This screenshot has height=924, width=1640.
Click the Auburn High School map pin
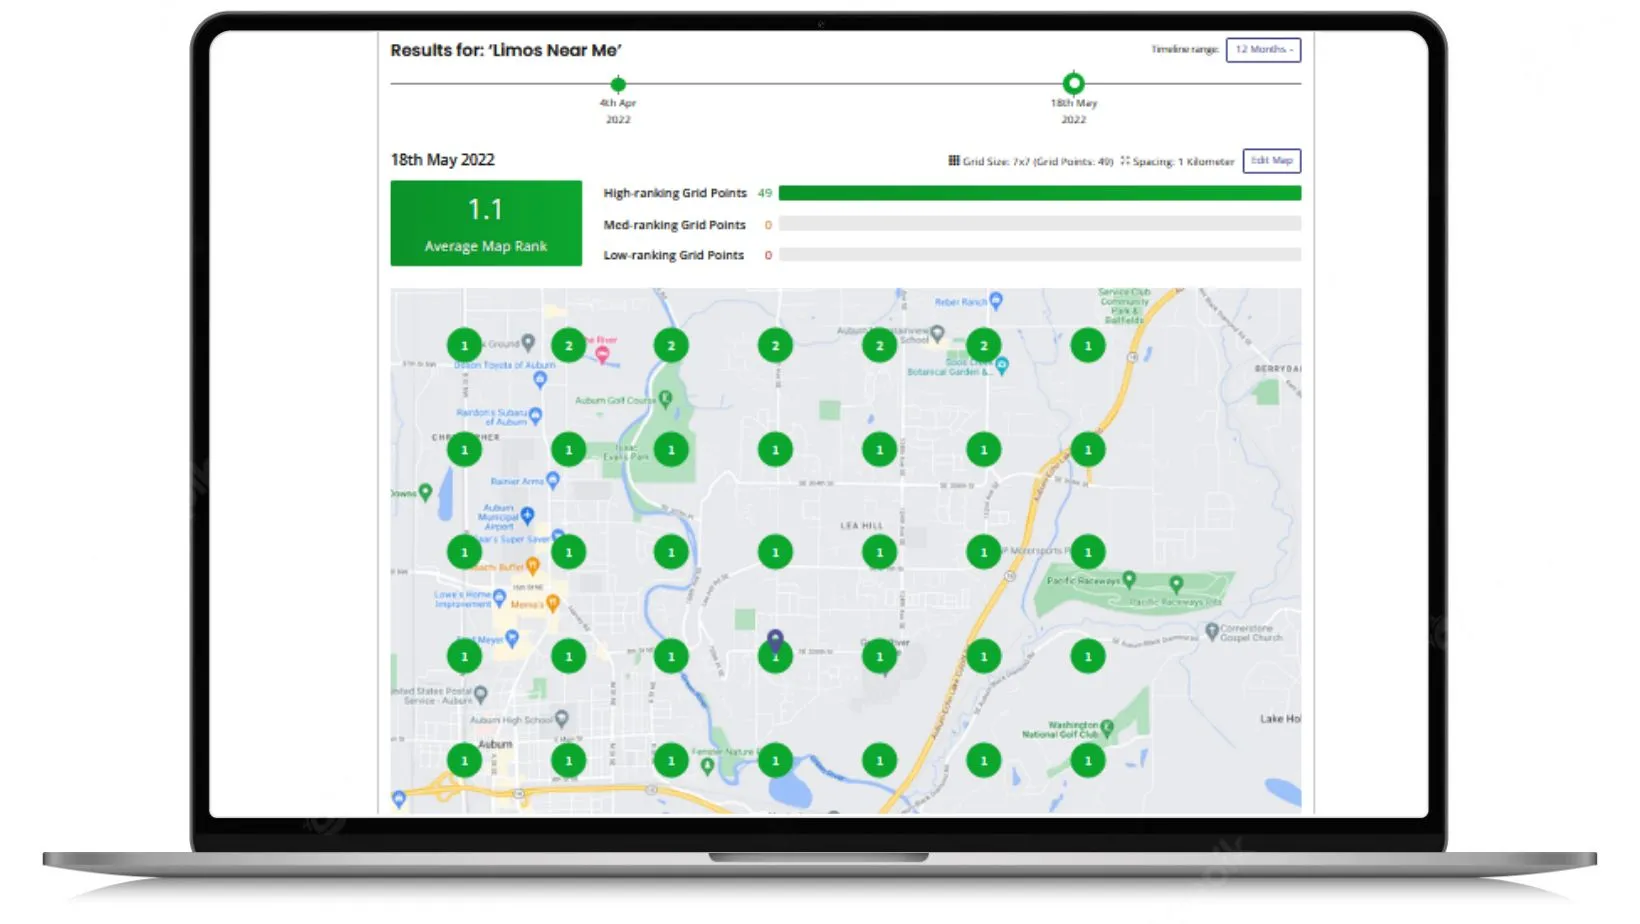tap(561, 719)
